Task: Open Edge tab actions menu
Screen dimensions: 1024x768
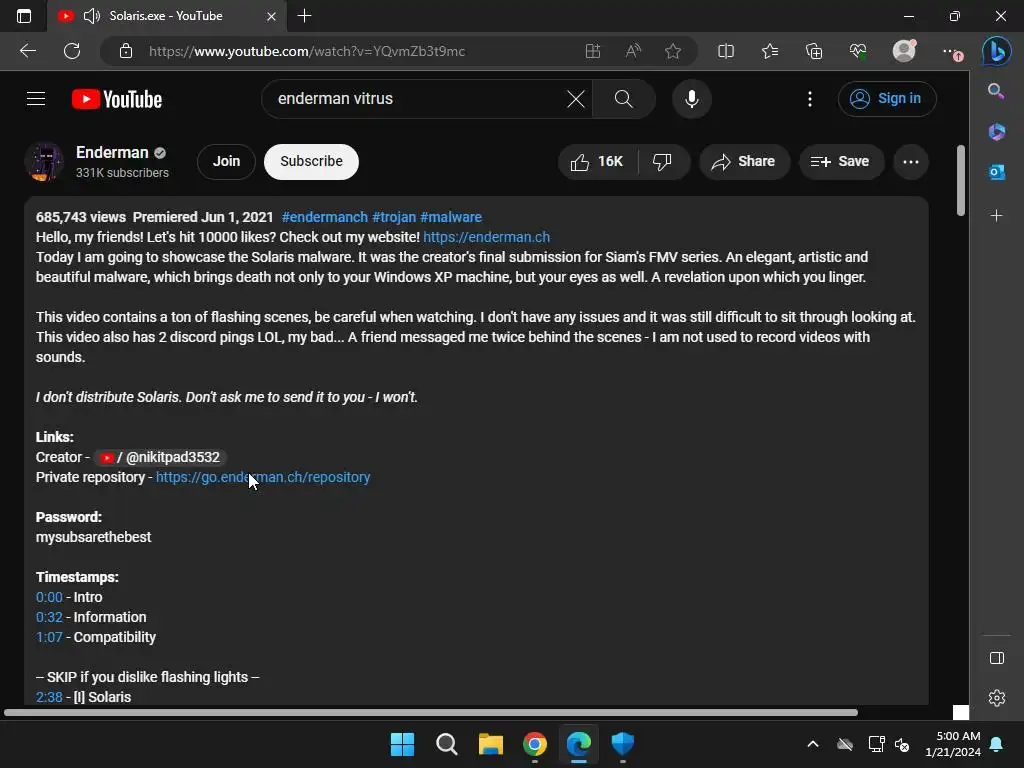Action: tap(24, 16)
